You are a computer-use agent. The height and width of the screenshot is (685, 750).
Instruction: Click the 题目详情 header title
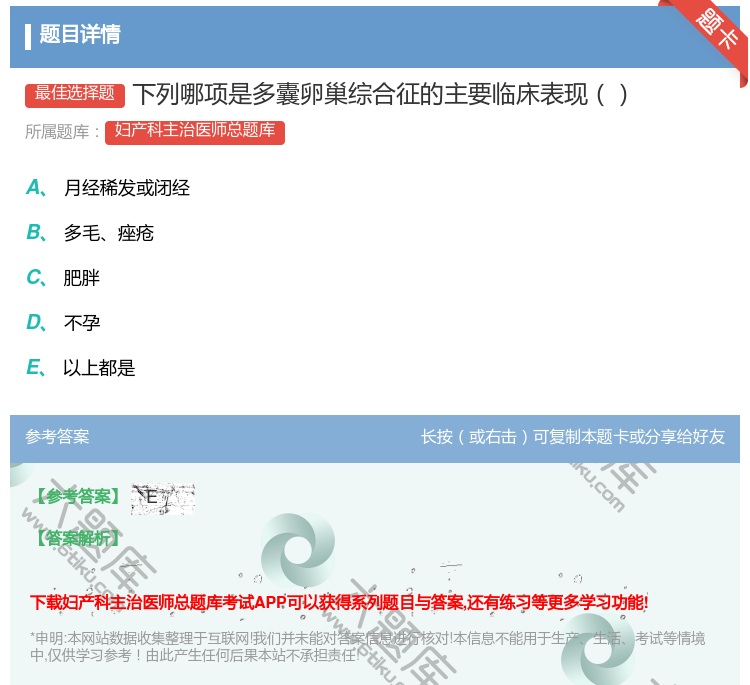80,35
